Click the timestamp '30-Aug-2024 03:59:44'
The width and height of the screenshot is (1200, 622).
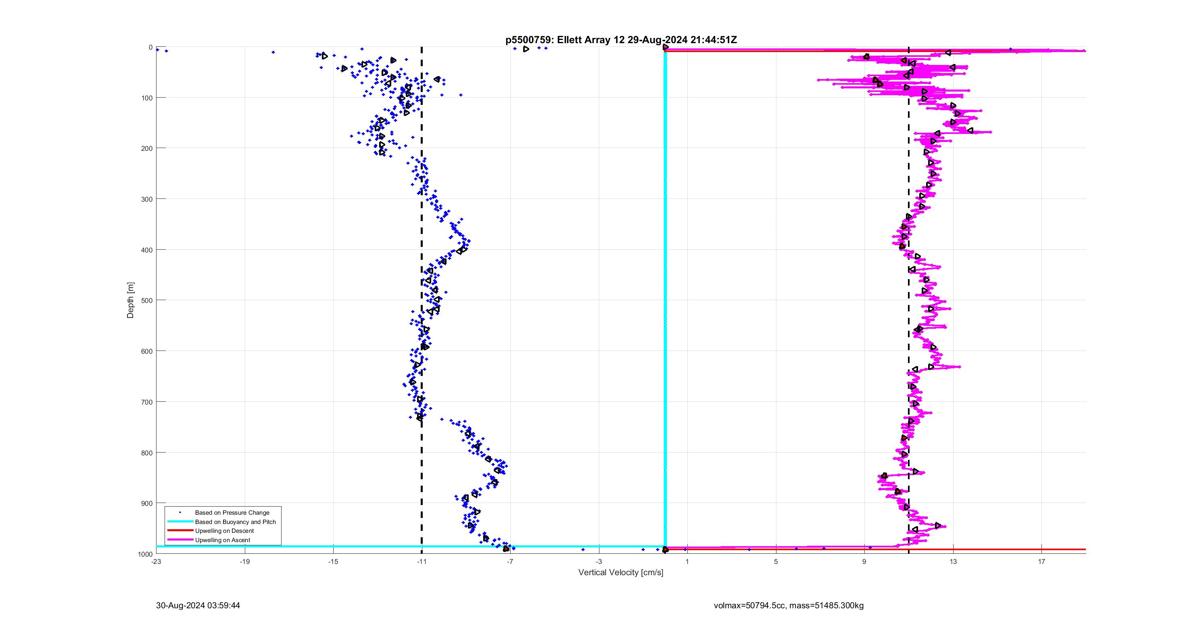coord(198,605)
